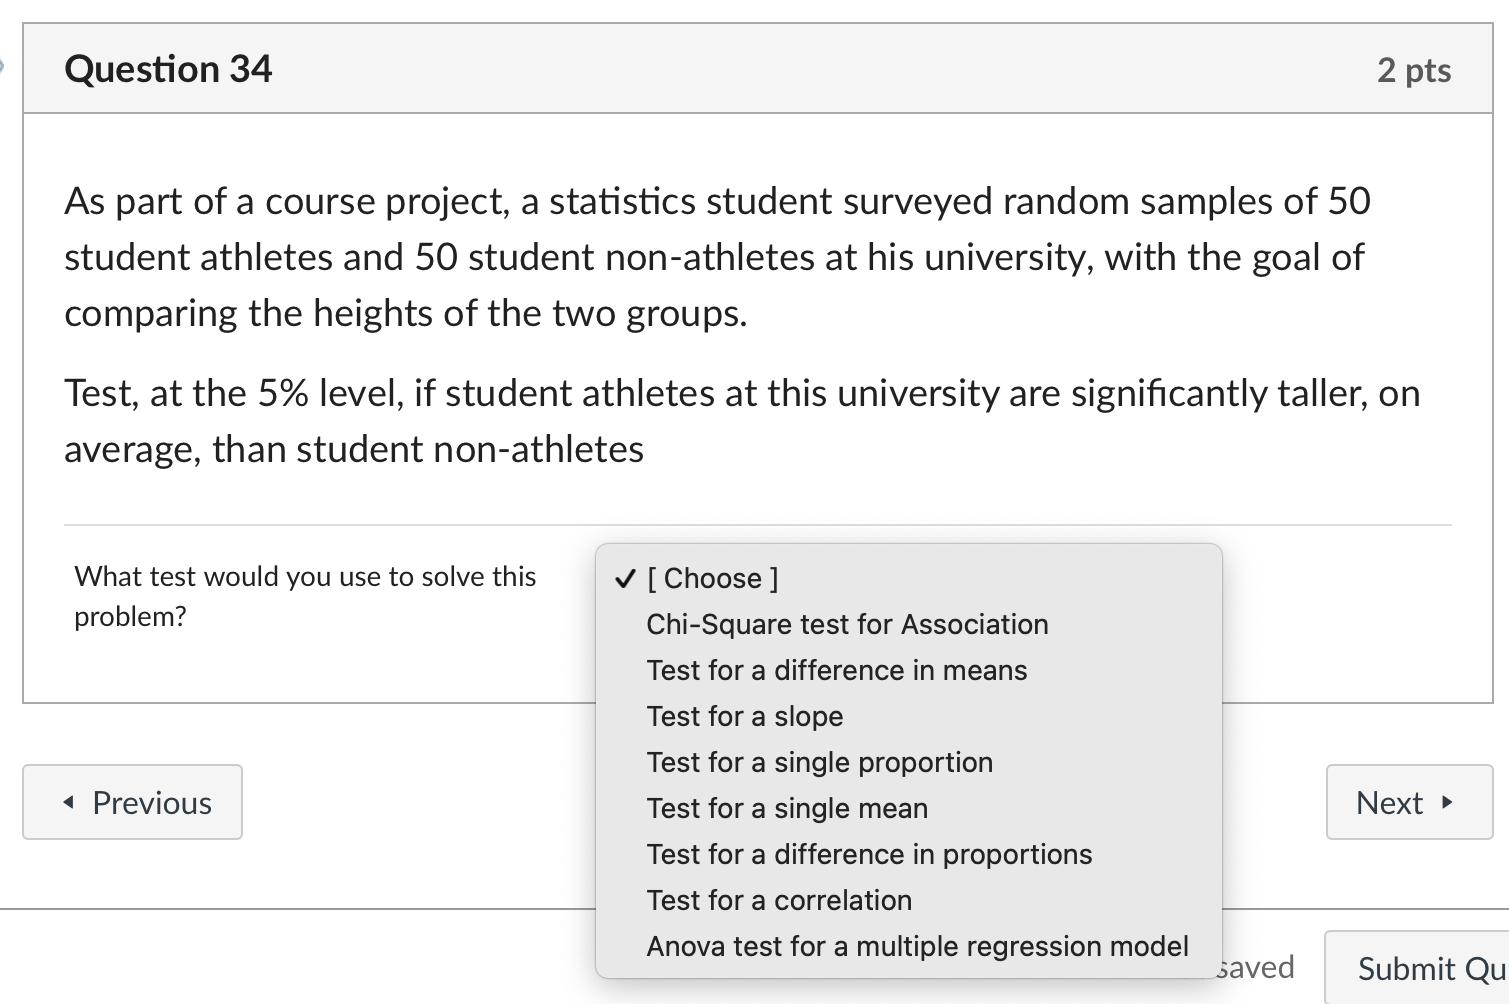1509x1004 pixels.
Task: Click the checkmark beside [ Choose ]
Action: click(623, 578)
